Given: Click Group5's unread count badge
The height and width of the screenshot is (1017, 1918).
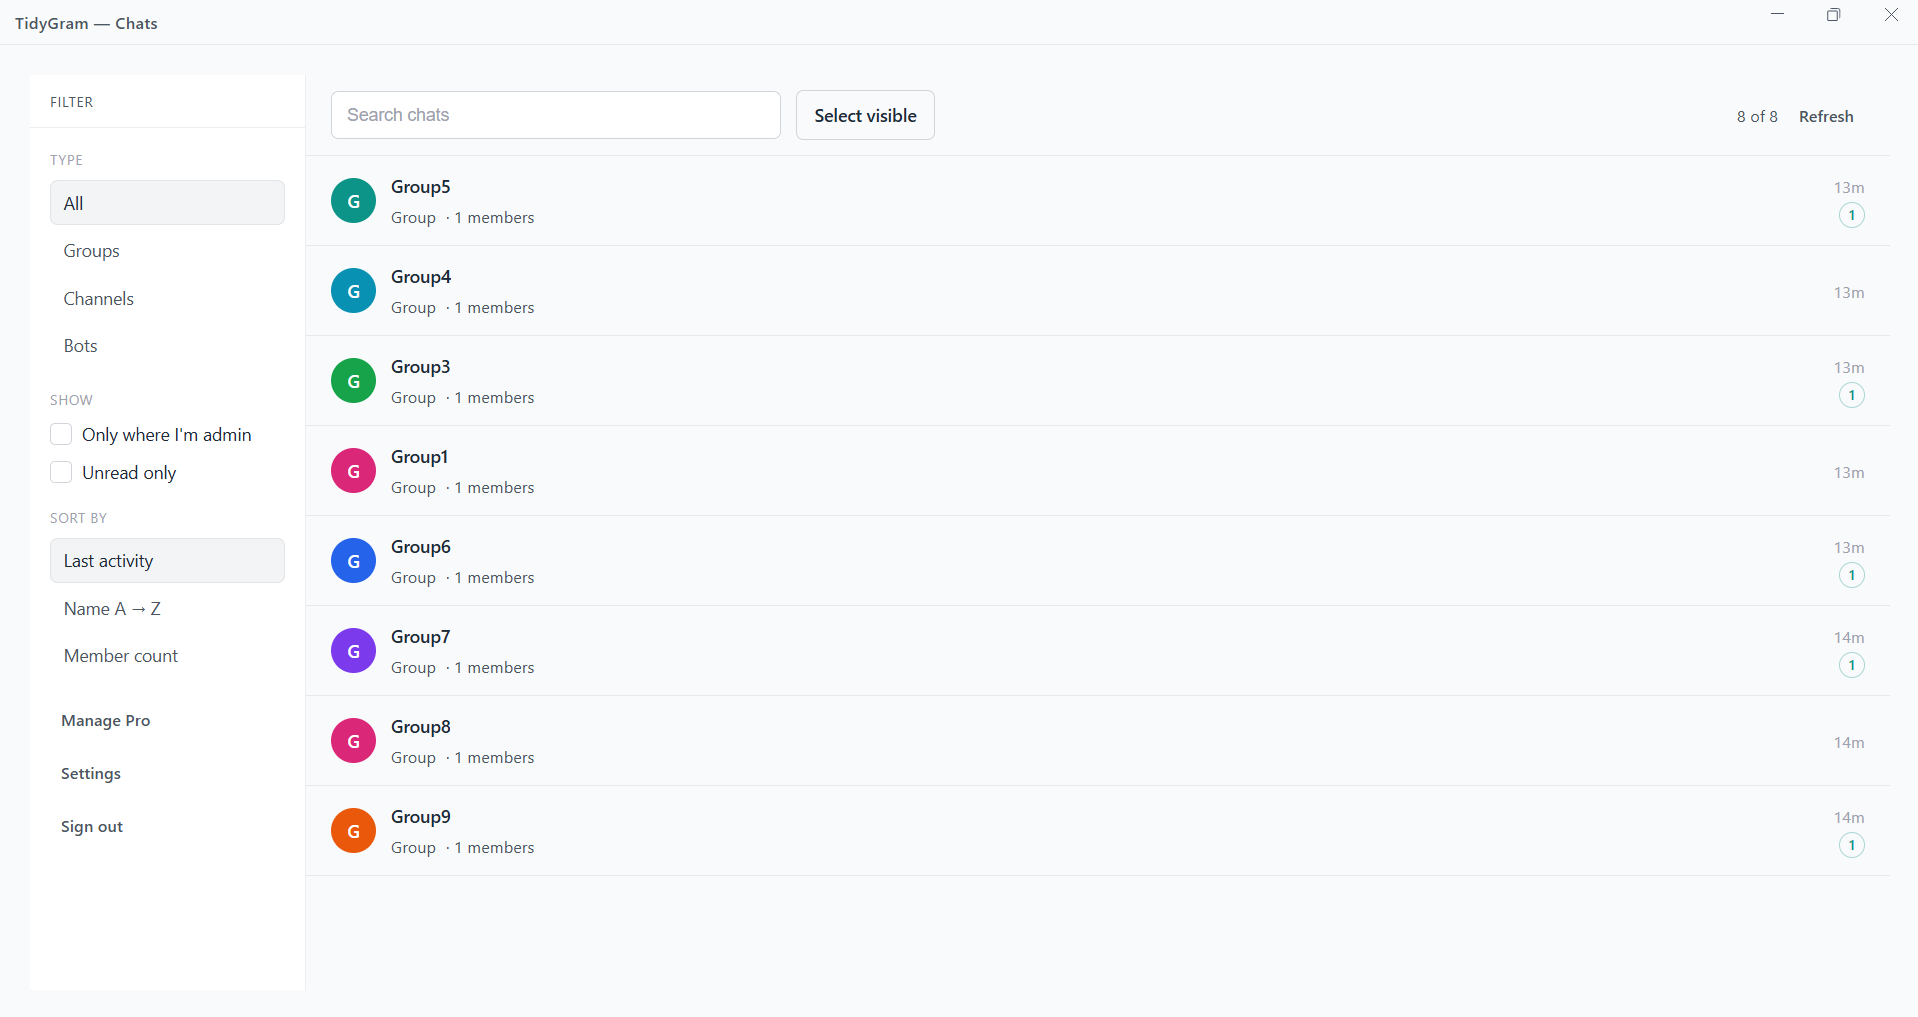Looking at the screenshot, I should tap(1852, 215).
